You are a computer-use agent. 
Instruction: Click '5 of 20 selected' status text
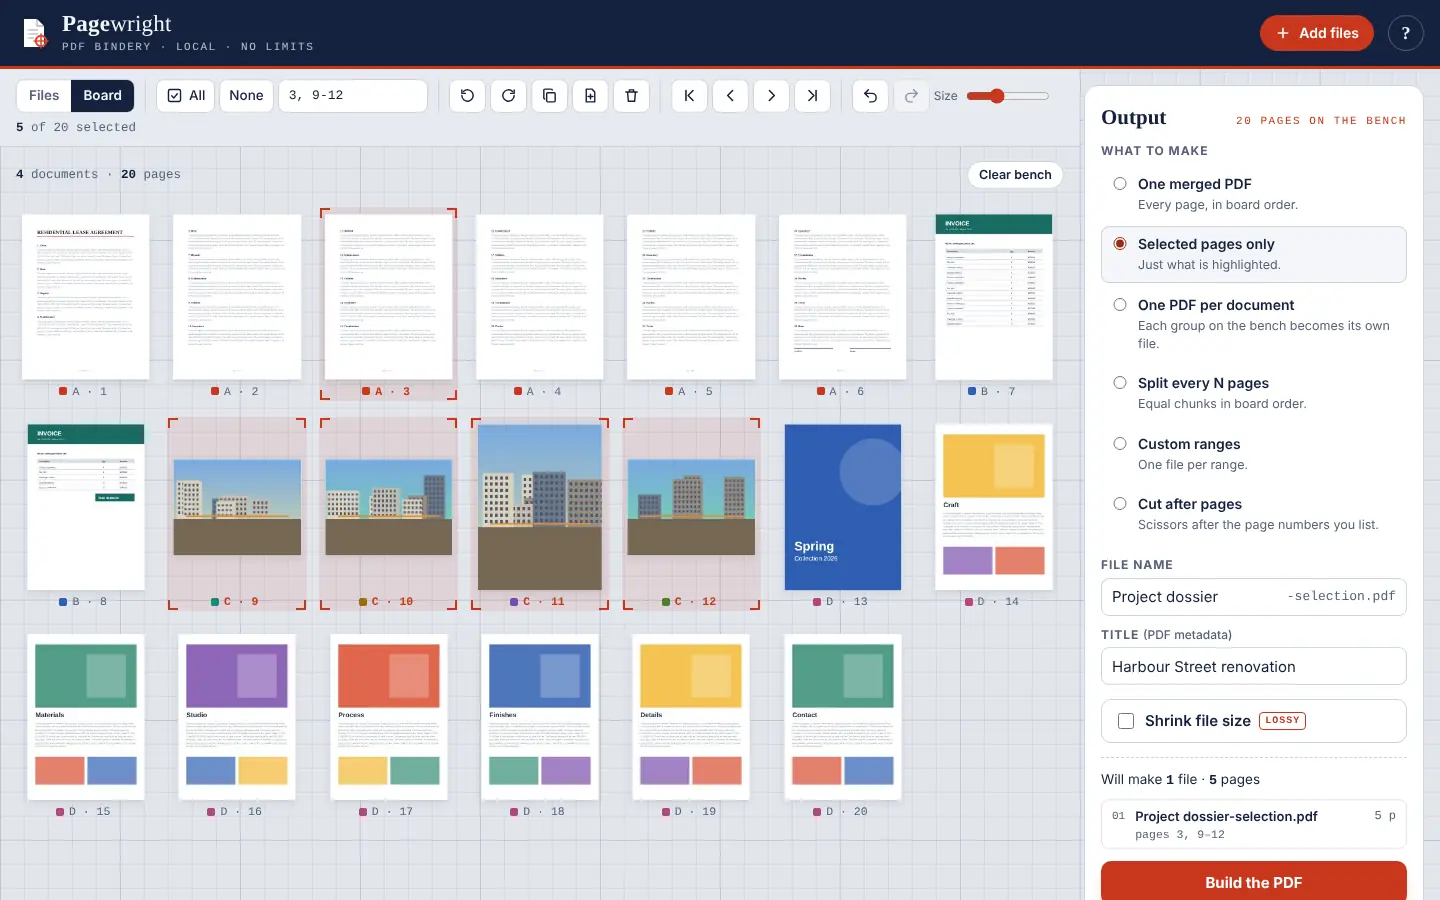coord(76,127)
